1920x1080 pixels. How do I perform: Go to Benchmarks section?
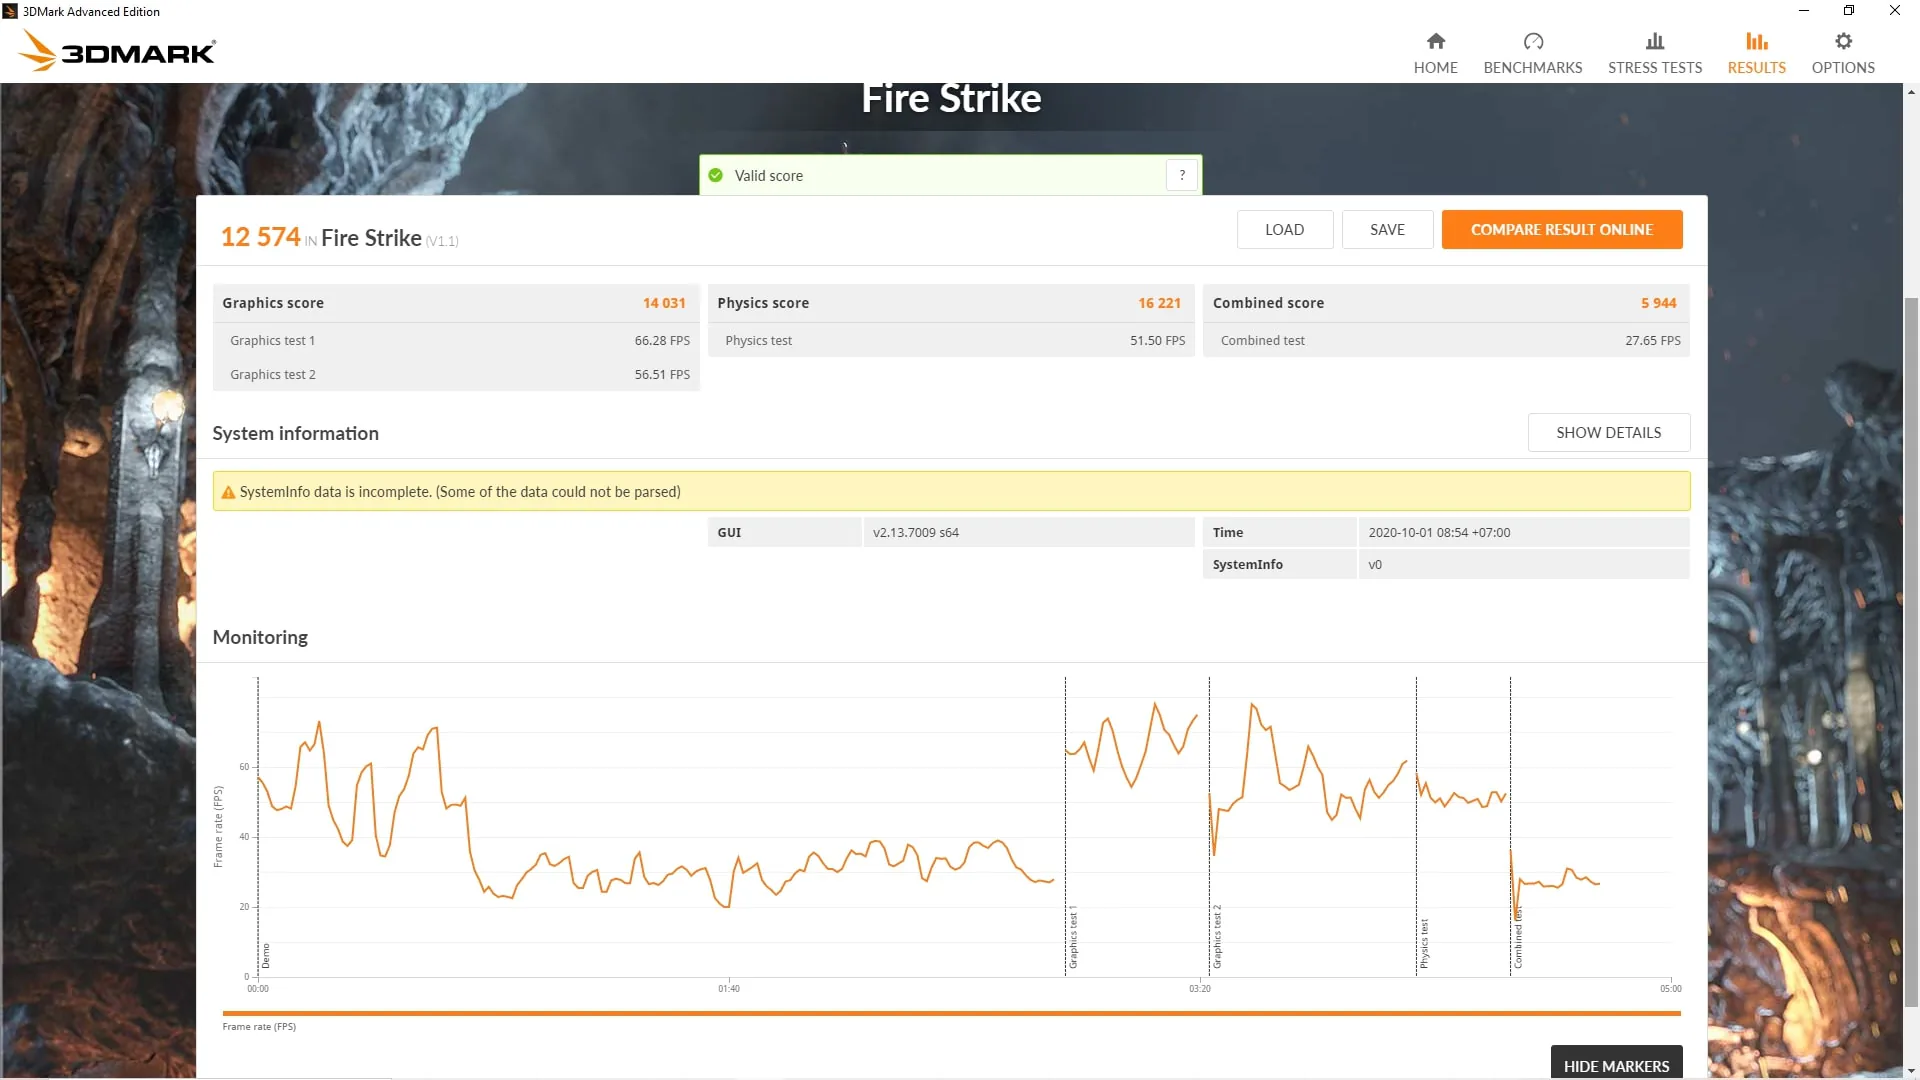pyautogui.click(x=1532, y=53)
